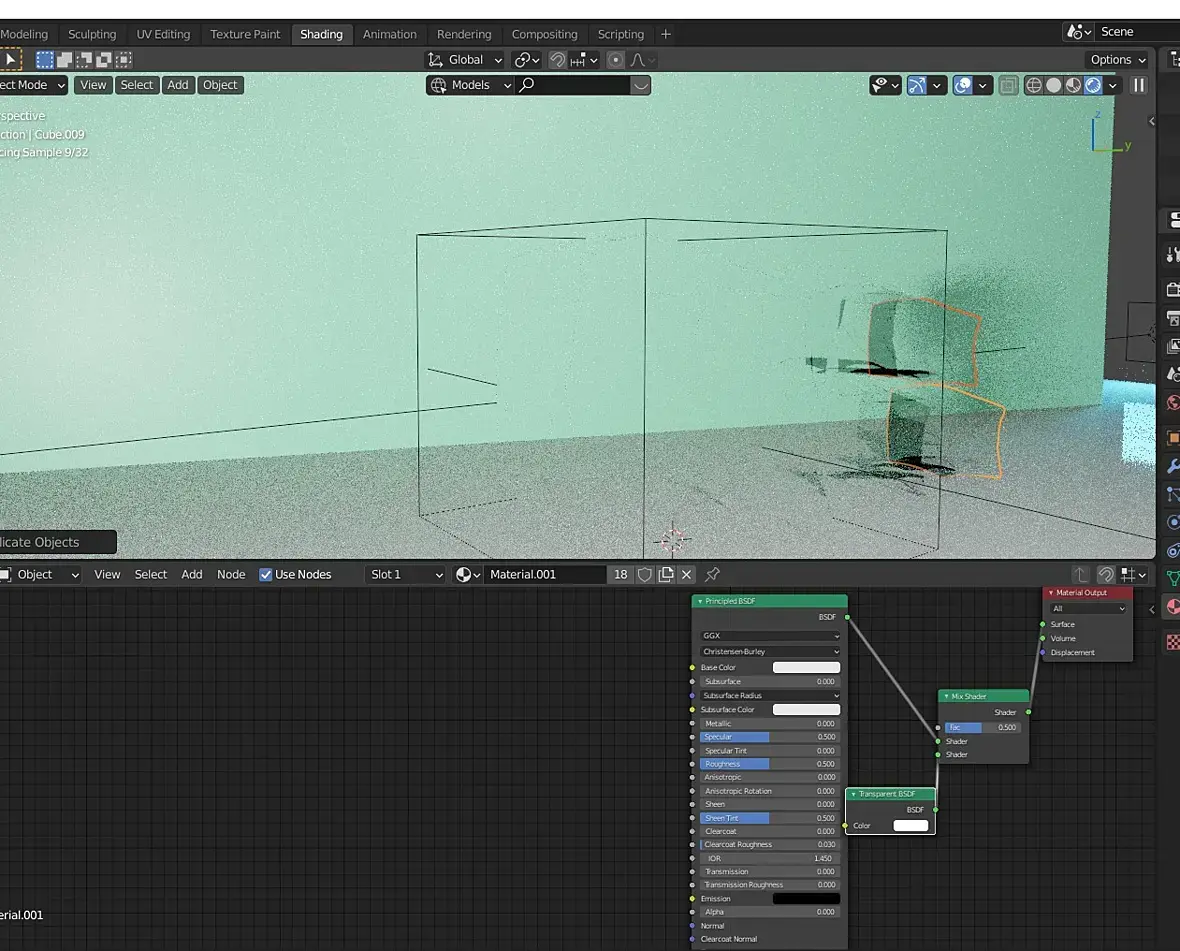
Task: Switch to rendered viewport shading mode
Action: pos(1093,86)
